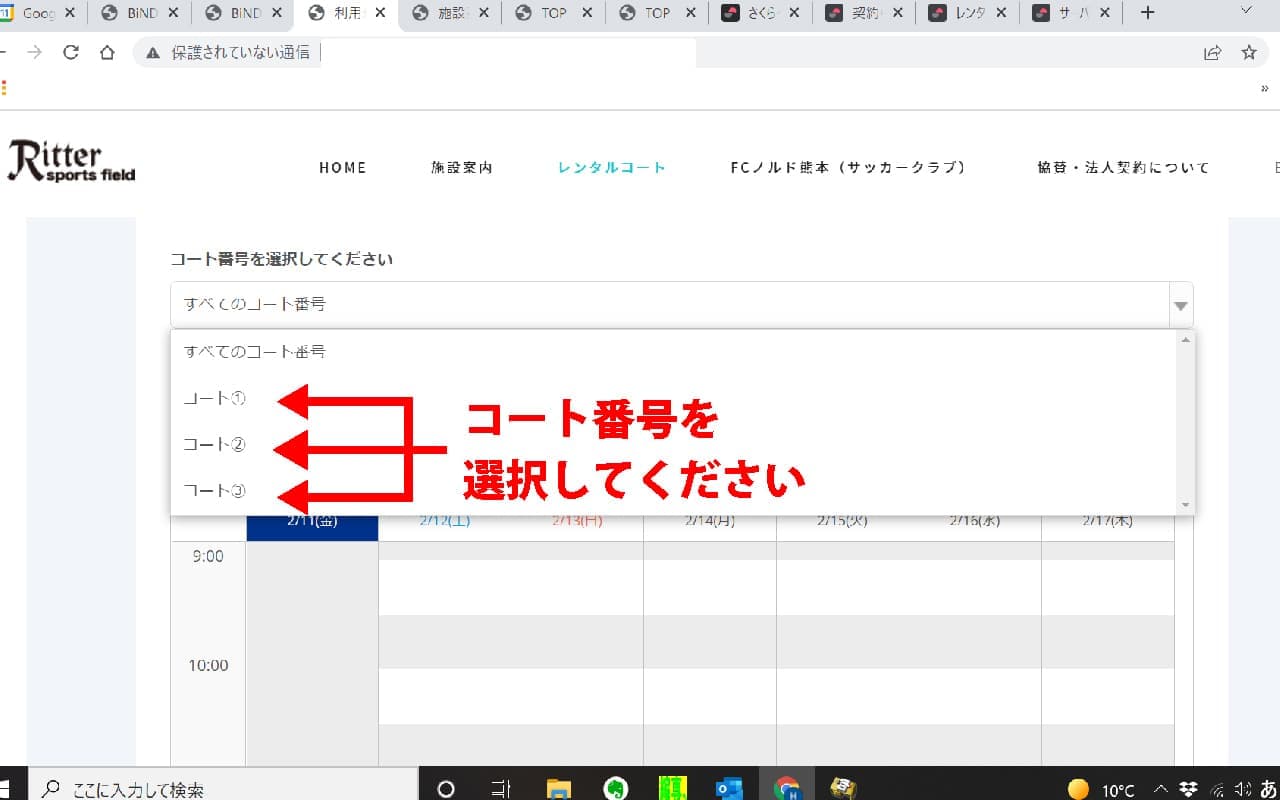1280x800 pixels.
Task: Open File Explorer from the taskbar
Action: pyautogui.click(x=558, y=788)
